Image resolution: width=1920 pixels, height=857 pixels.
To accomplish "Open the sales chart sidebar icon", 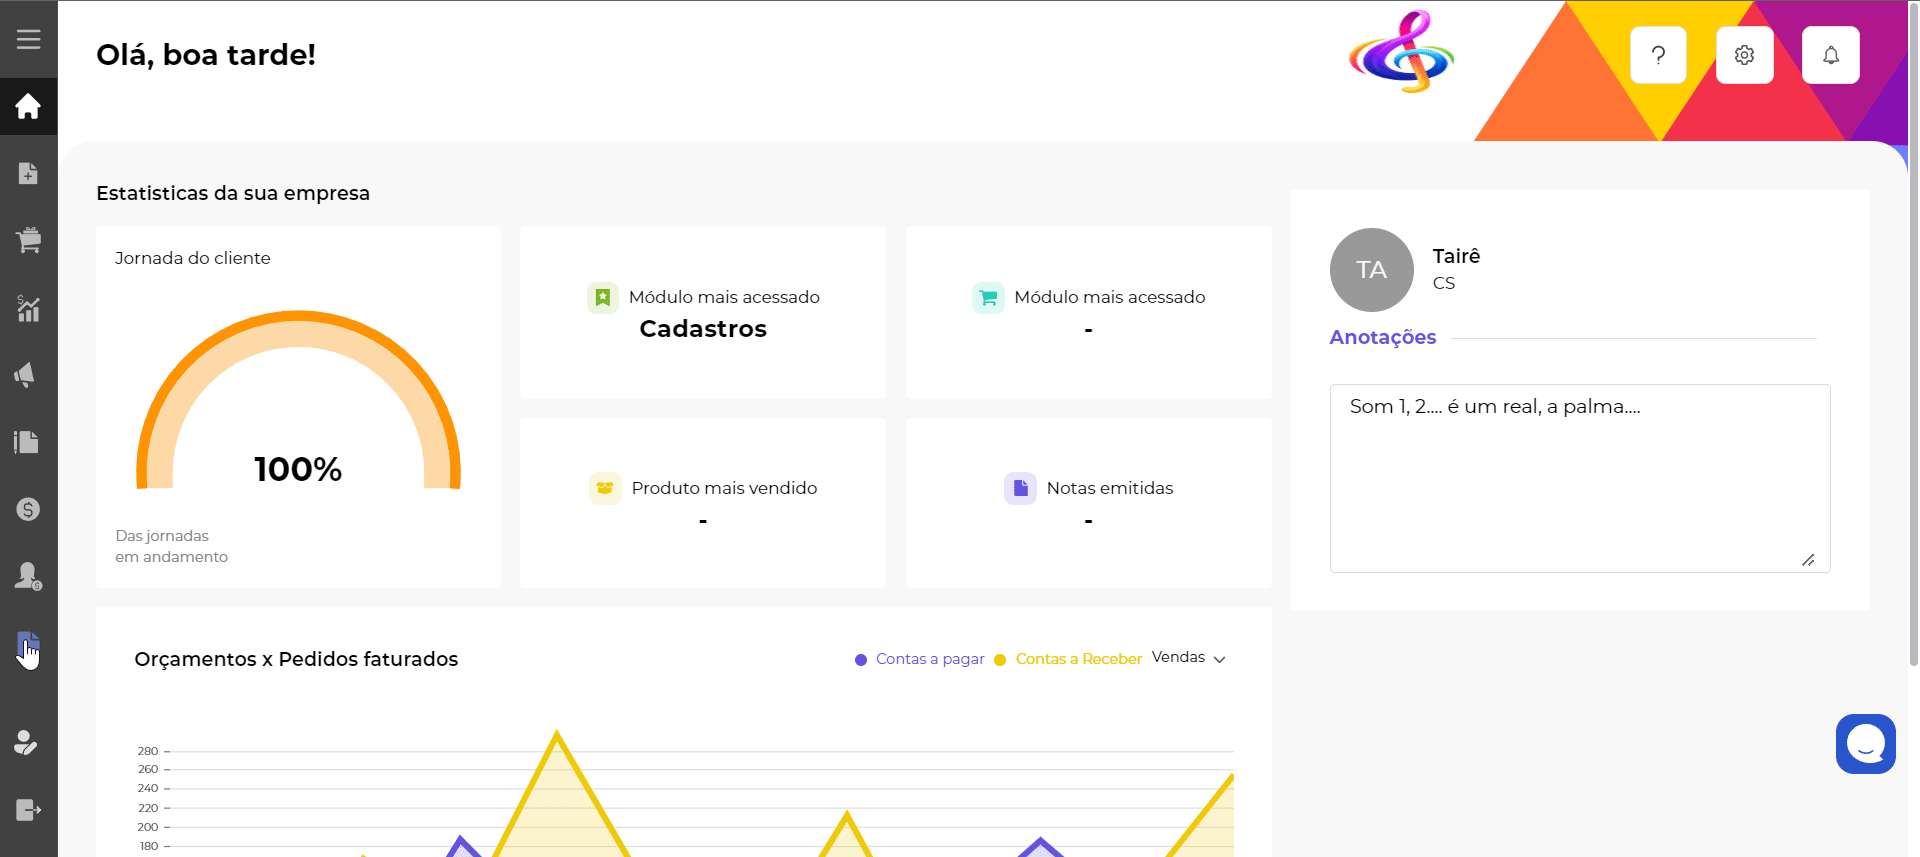I will pyautogui.click(x=28, y=308).
